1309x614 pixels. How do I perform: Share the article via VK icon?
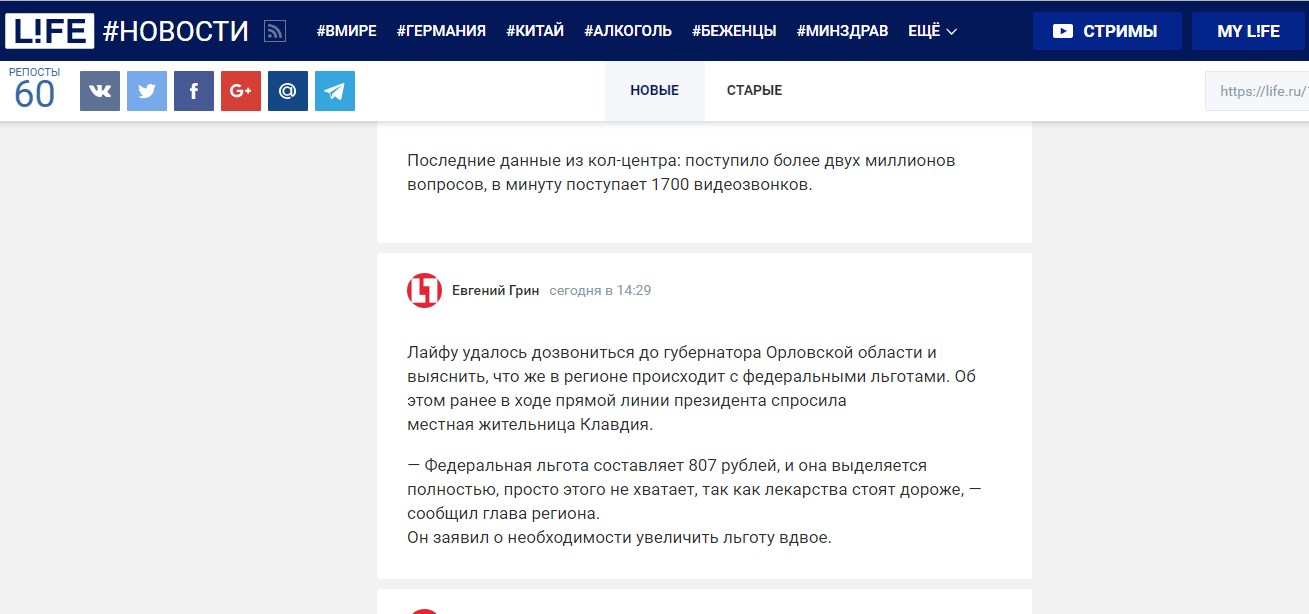(x=100, y=91)
